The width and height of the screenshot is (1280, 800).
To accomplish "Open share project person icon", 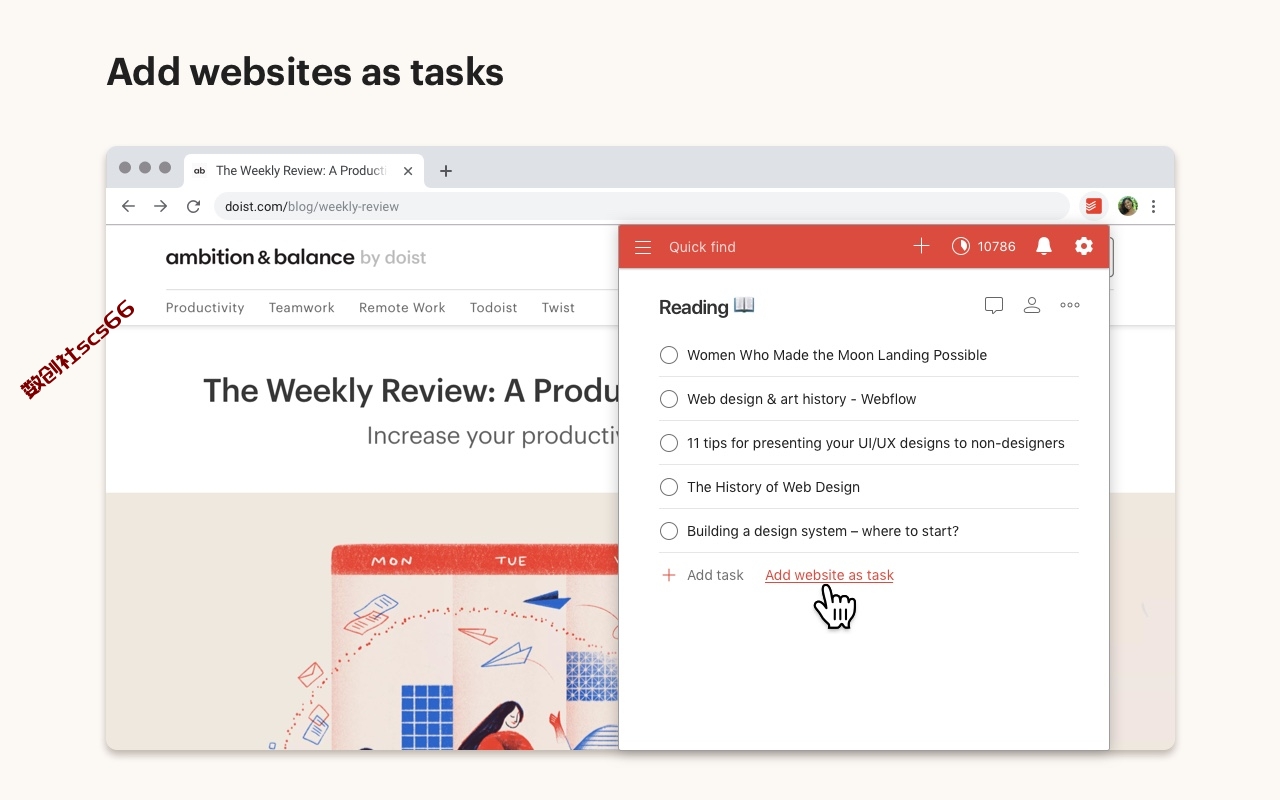I will [x=1032, y=306].
